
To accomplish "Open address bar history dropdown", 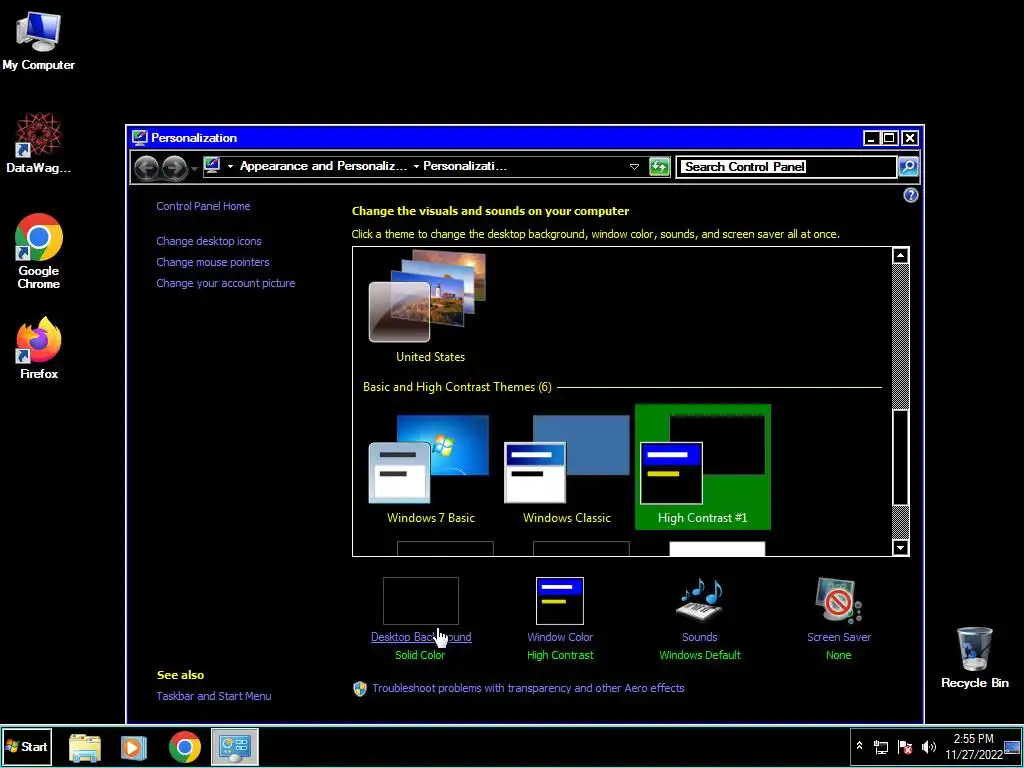I will click(x=634, y=167).
